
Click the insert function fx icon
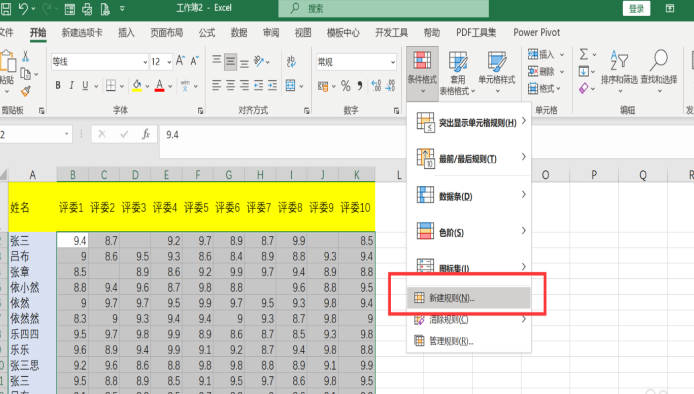(146, 134)
